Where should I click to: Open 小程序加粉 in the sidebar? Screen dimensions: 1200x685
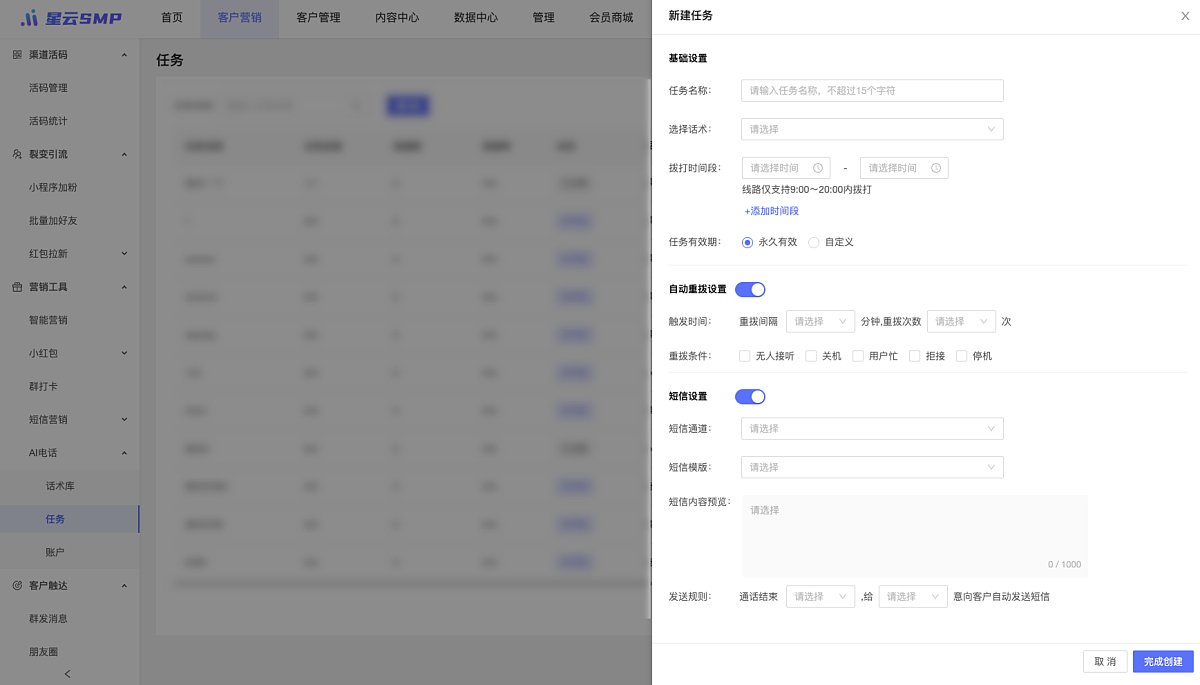tap(53, 187)
